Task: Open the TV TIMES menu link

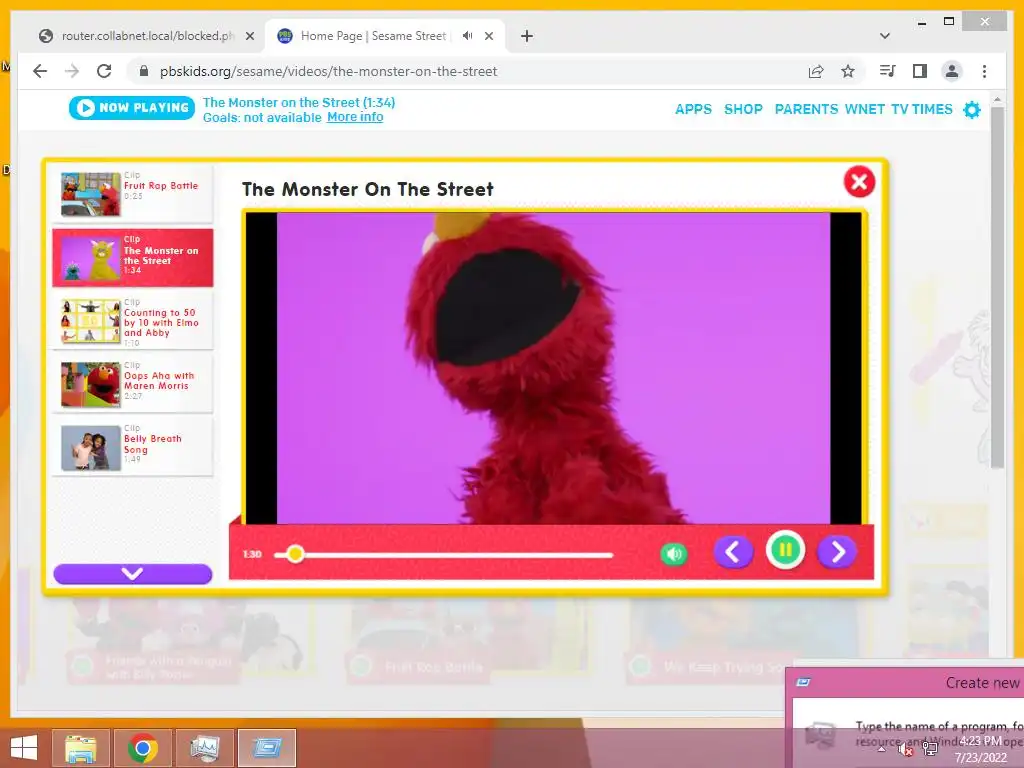Action: (921, 109)
